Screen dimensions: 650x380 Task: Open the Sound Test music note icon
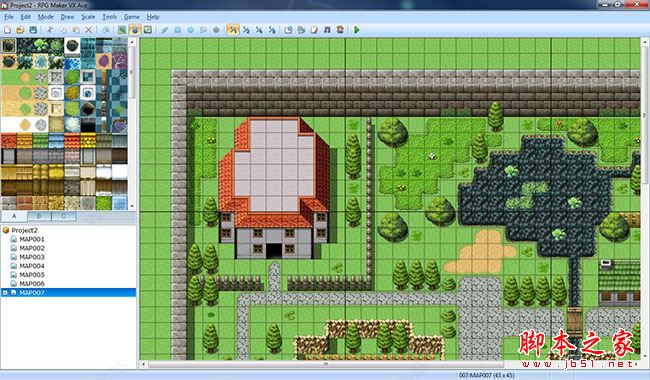pyautogui.click(x=327, y=30)
